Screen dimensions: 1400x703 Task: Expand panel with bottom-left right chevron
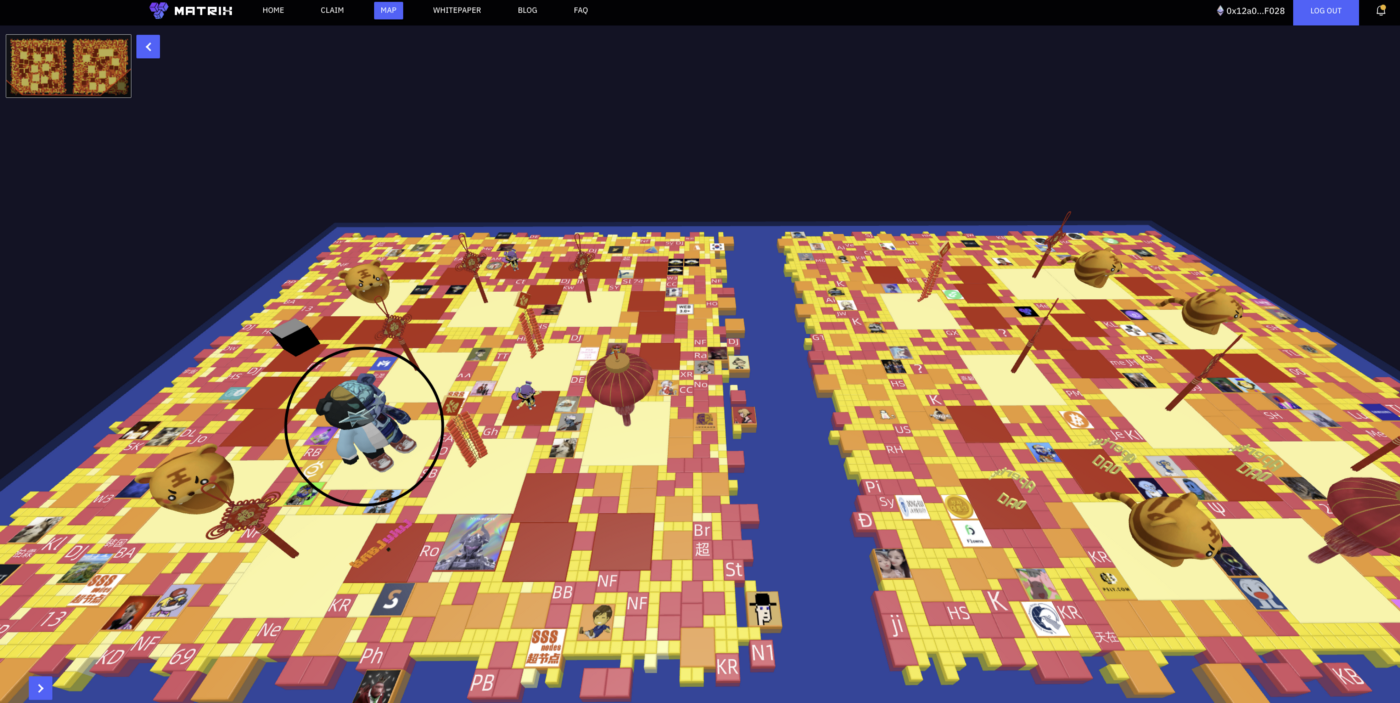tap(40, 688)
